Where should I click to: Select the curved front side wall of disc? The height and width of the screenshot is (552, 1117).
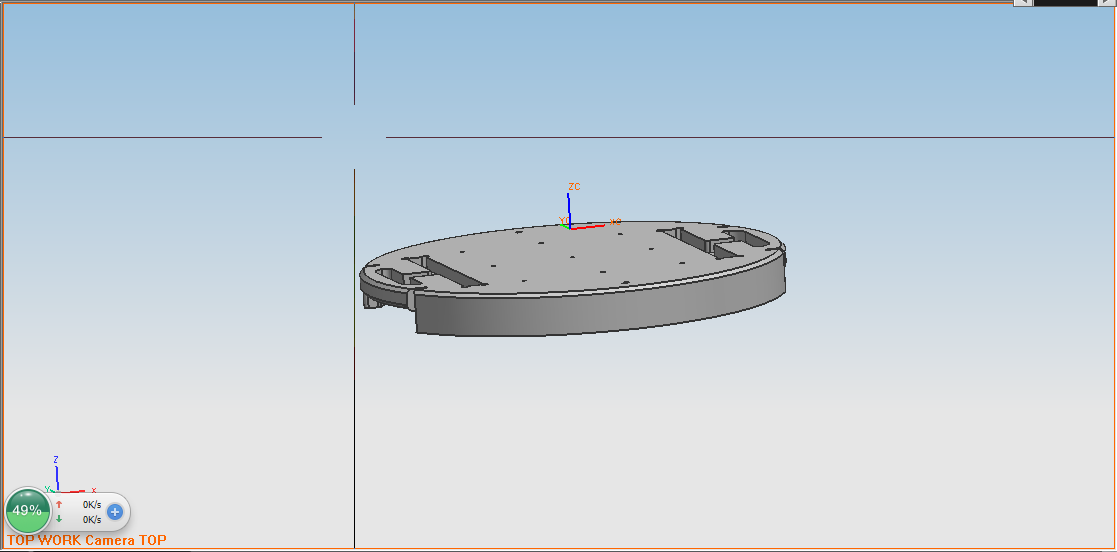[600, 313]
